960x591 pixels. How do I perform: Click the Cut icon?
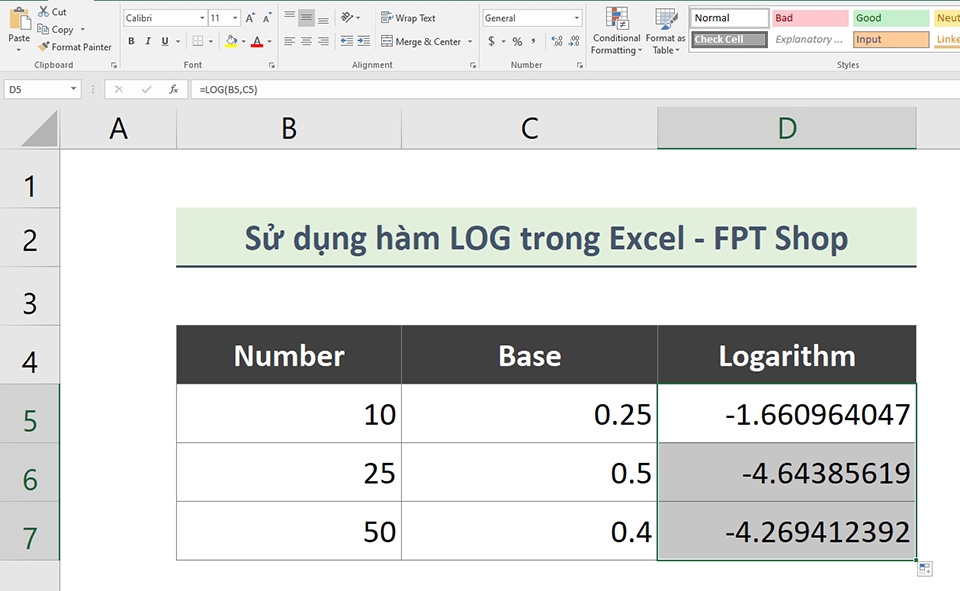[44, 11]
